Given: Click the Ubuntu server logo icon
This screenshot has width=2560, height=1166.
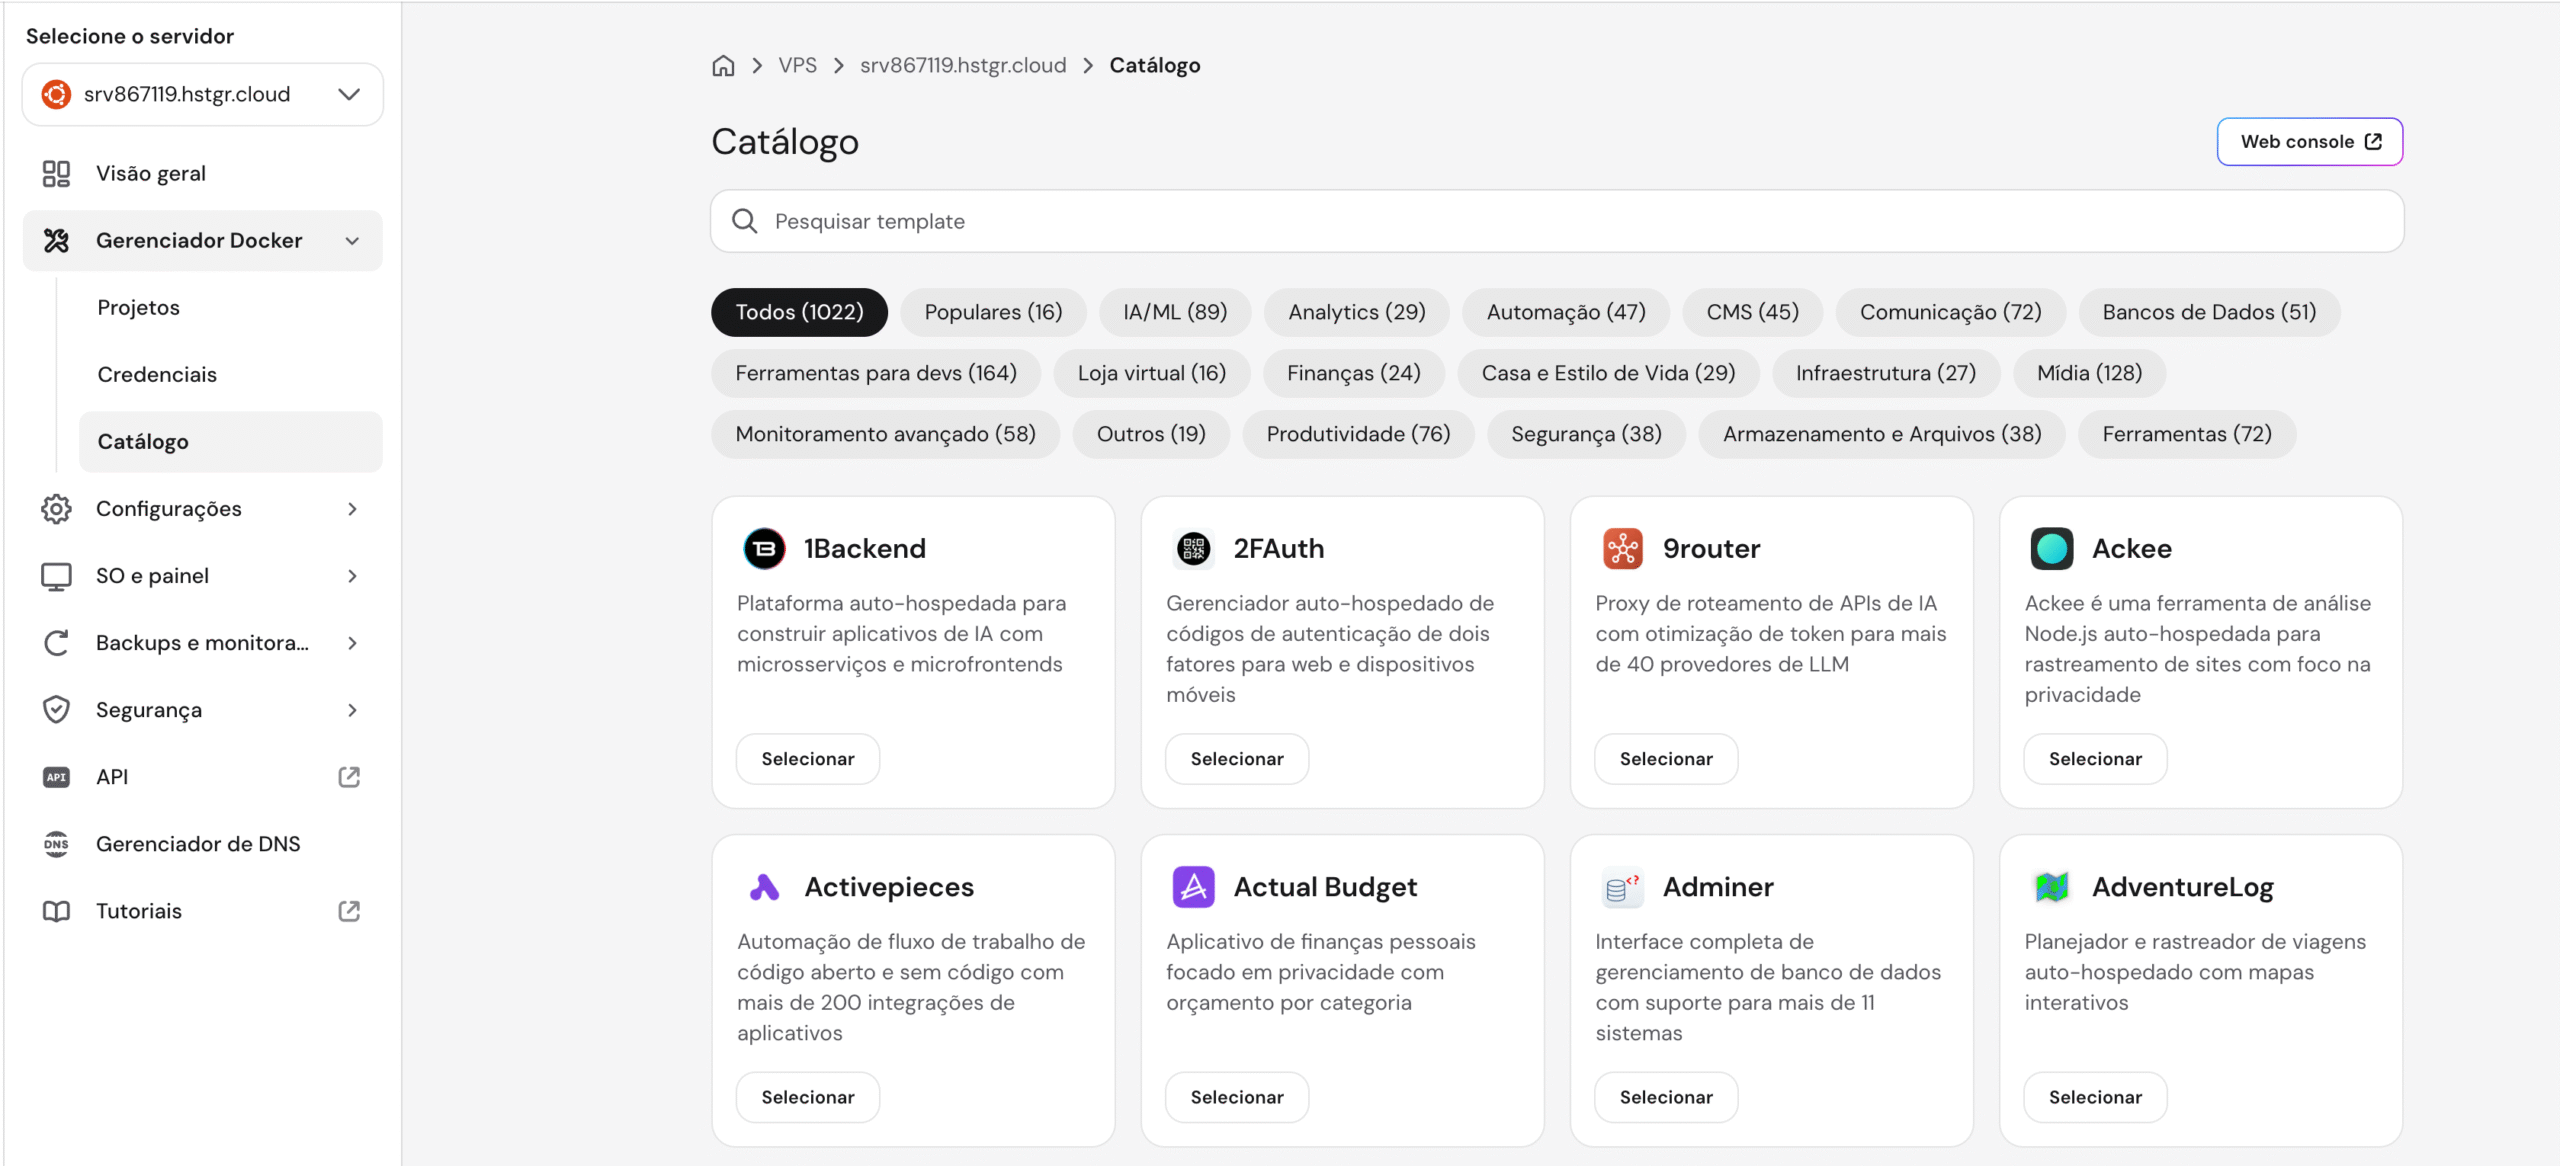Looking at the screenshot, I should pos(56,94).
